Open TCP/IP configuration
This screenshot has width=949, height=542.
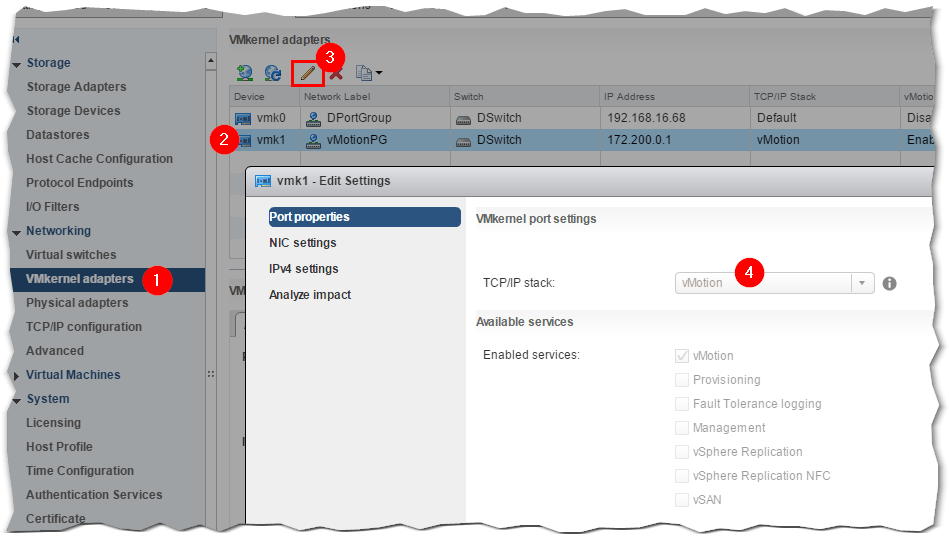(84, 327)
